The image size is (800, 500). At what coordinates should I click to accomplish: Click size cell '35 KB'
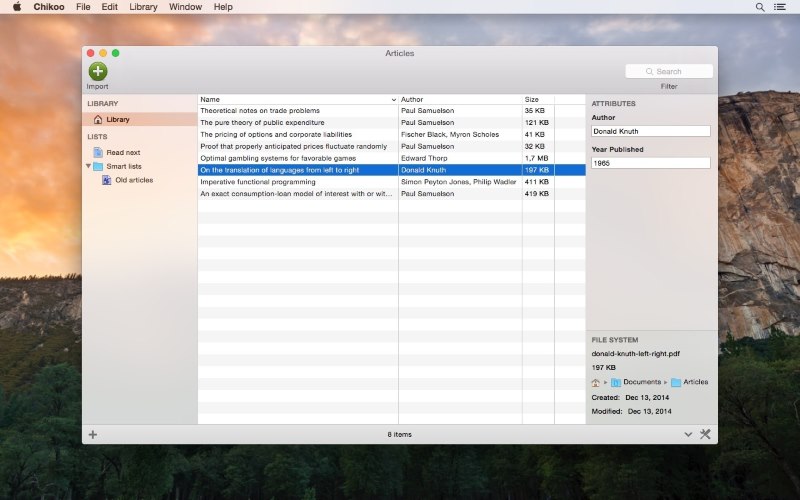click(x=535, y=111)
